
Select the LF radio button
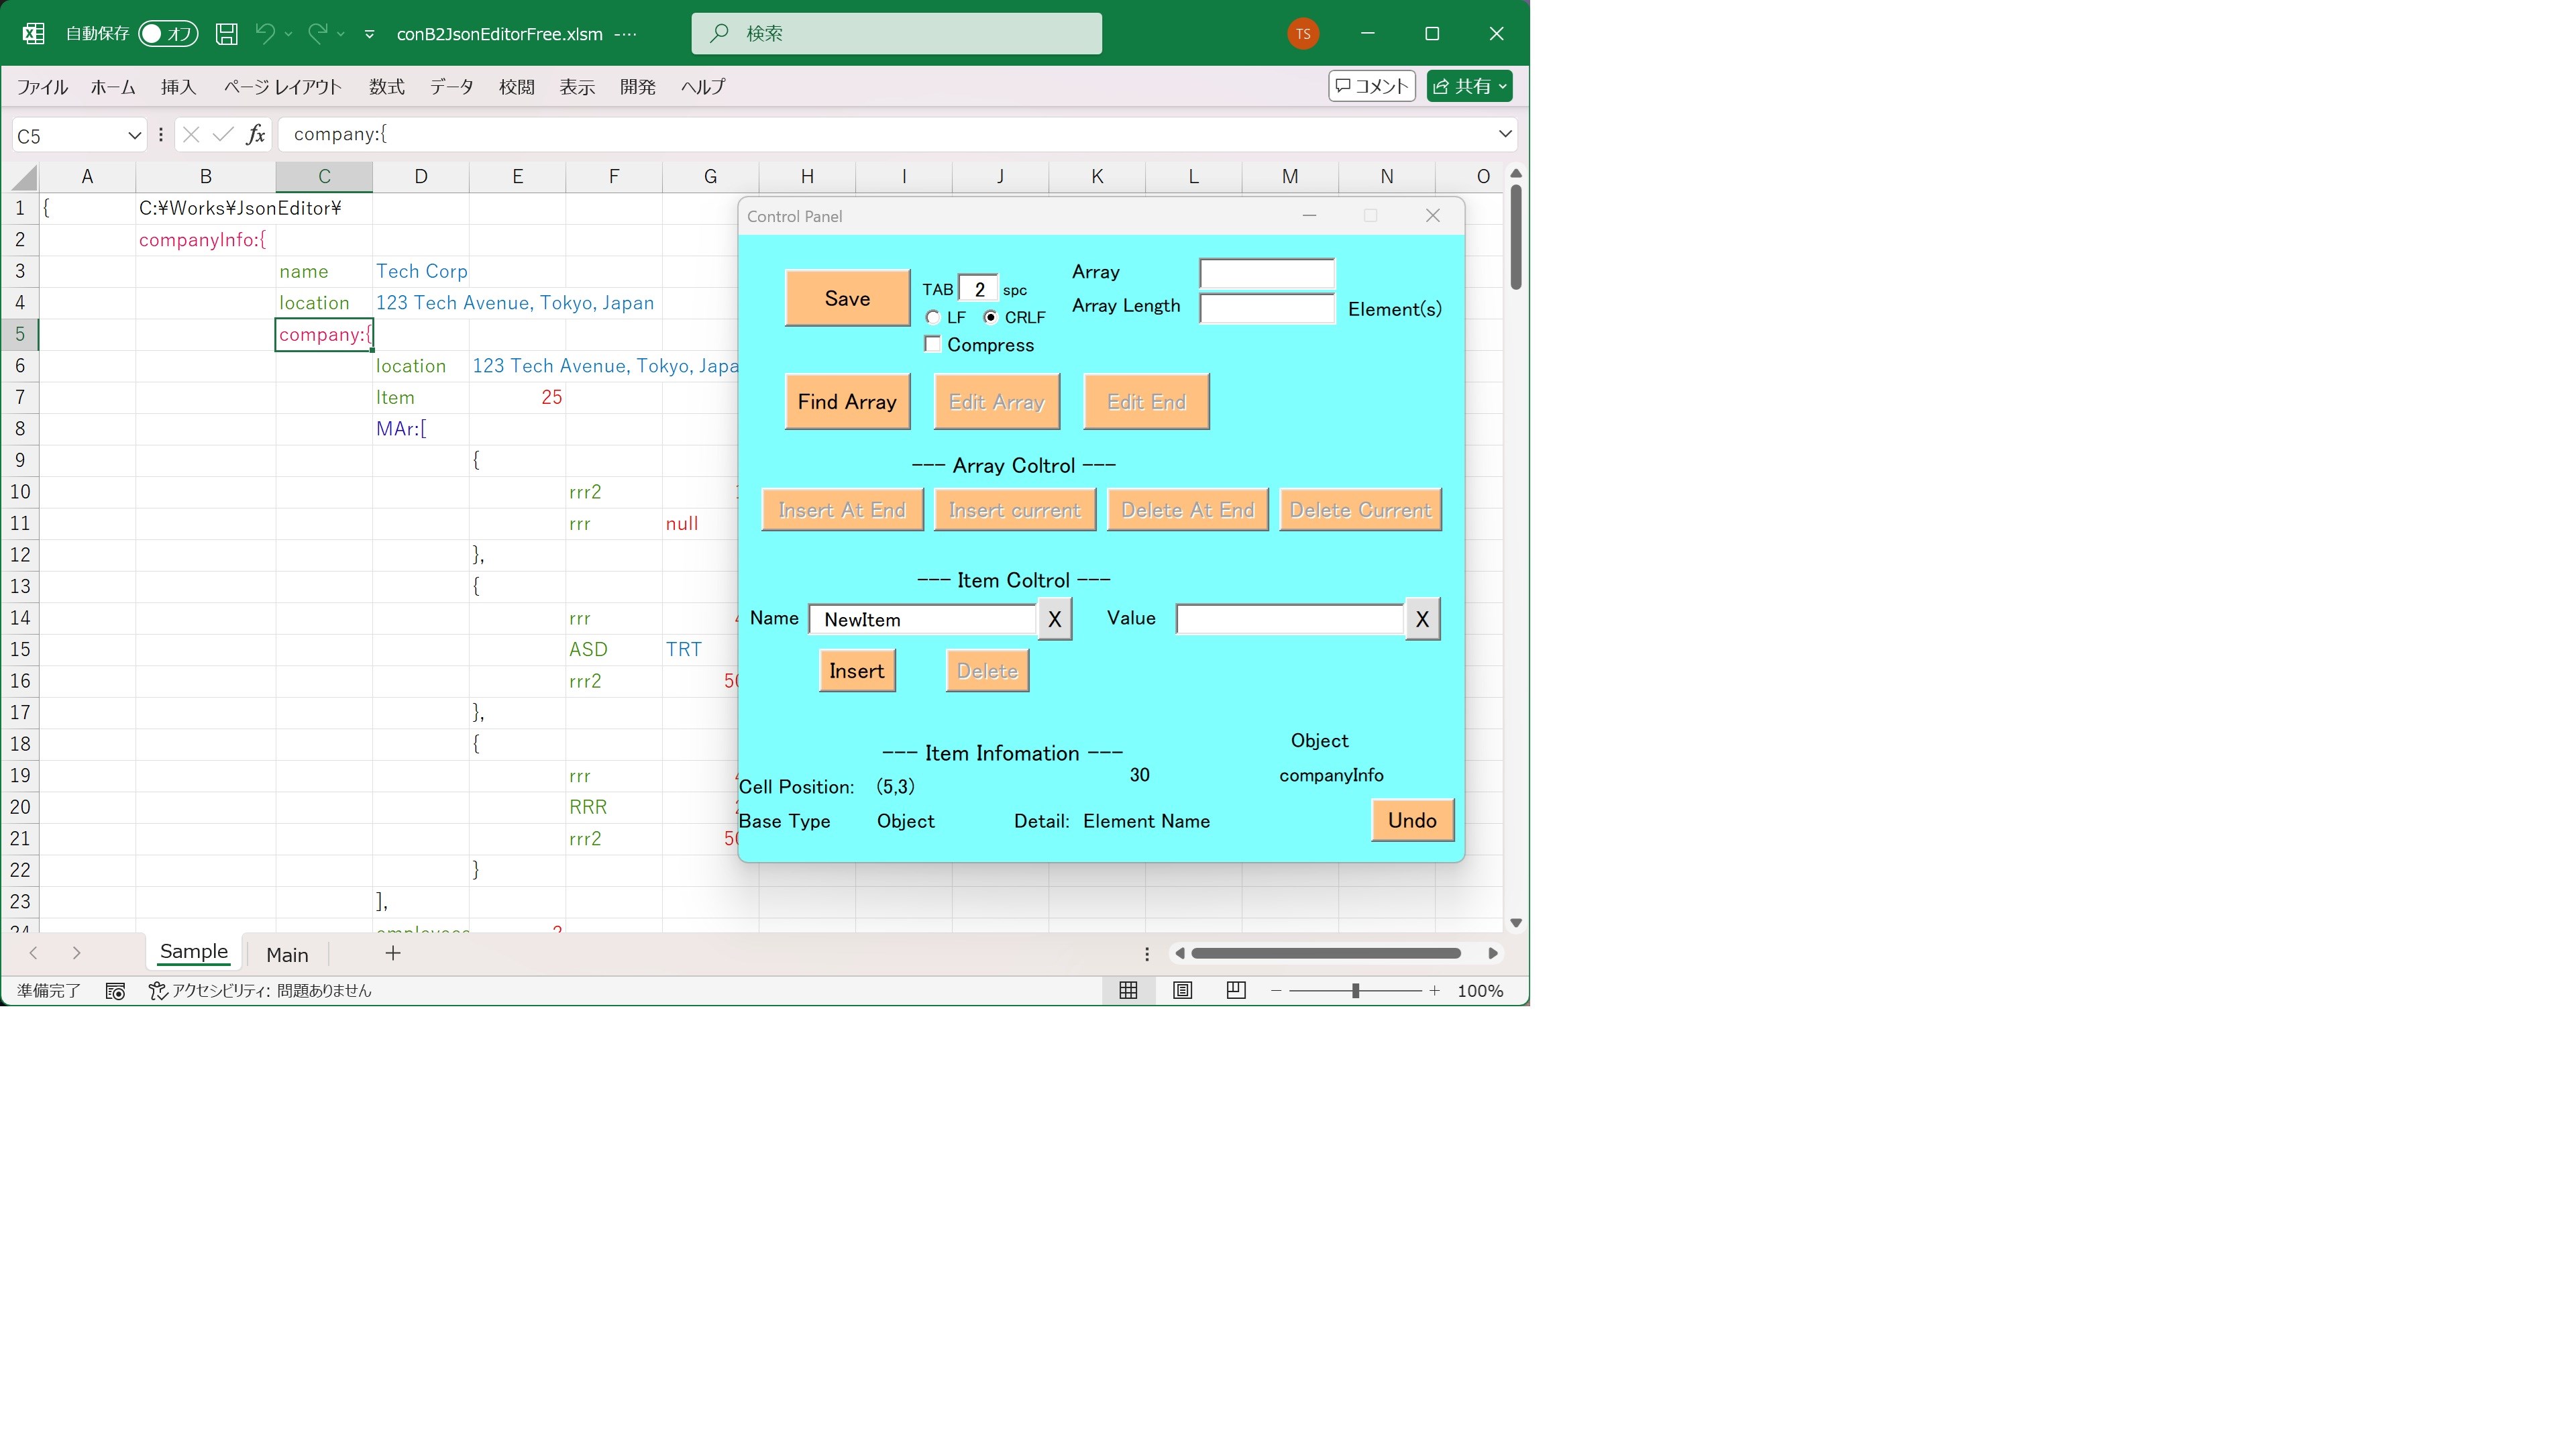933,317
